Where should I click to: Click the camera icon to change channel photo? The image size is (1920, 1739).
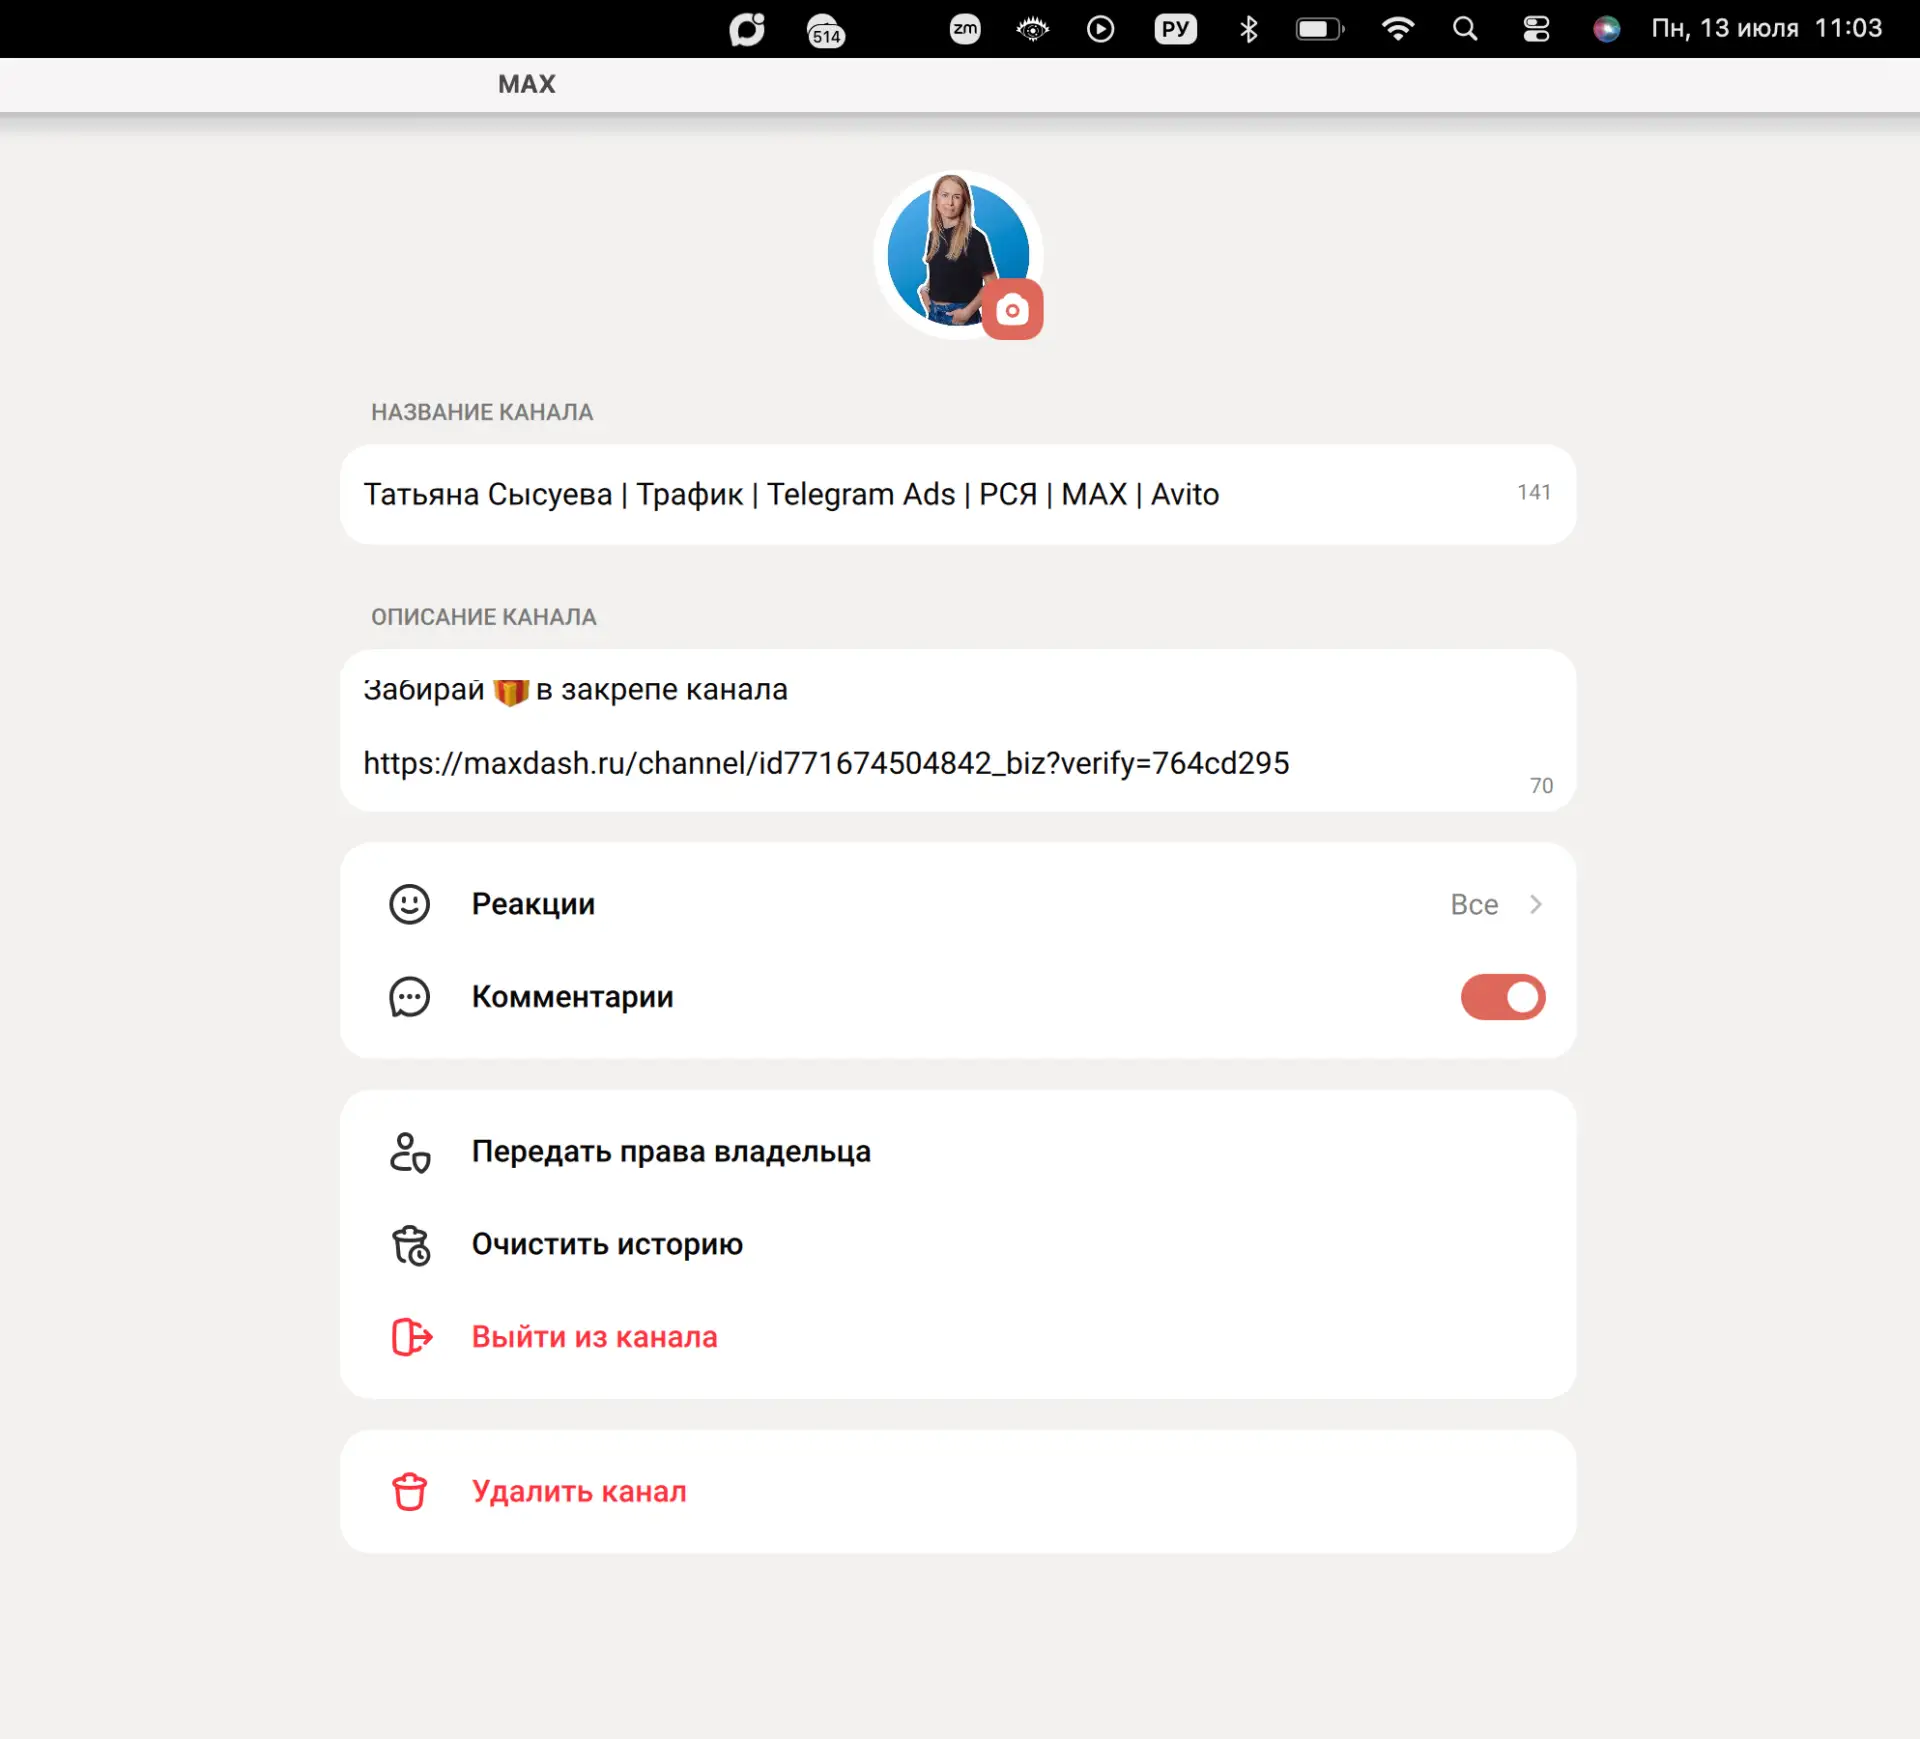(x=1012, y=310)
